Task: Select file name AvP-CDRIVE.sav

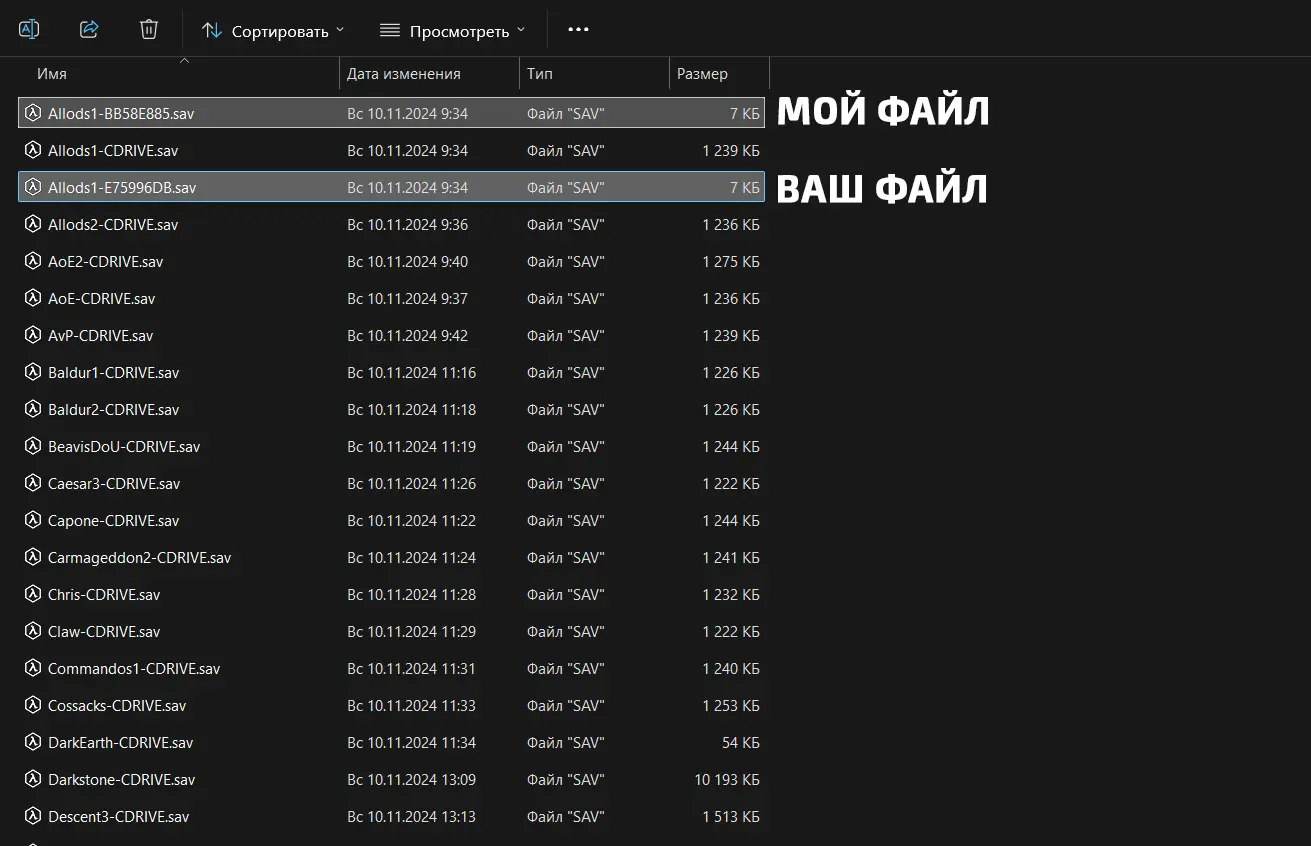Action: click(101, 336)
